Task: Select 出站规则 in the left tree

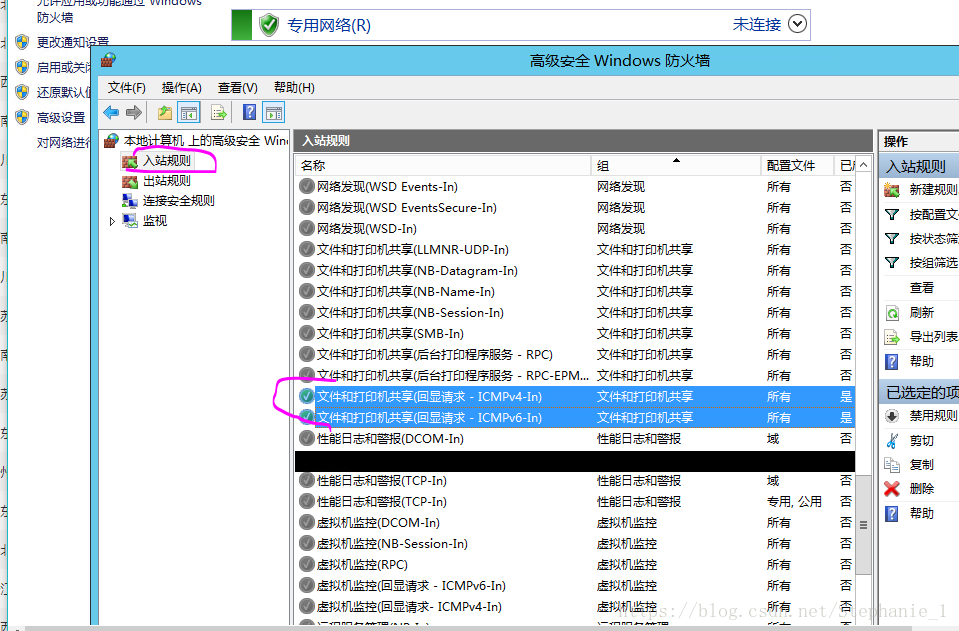Action: point(166,181)
